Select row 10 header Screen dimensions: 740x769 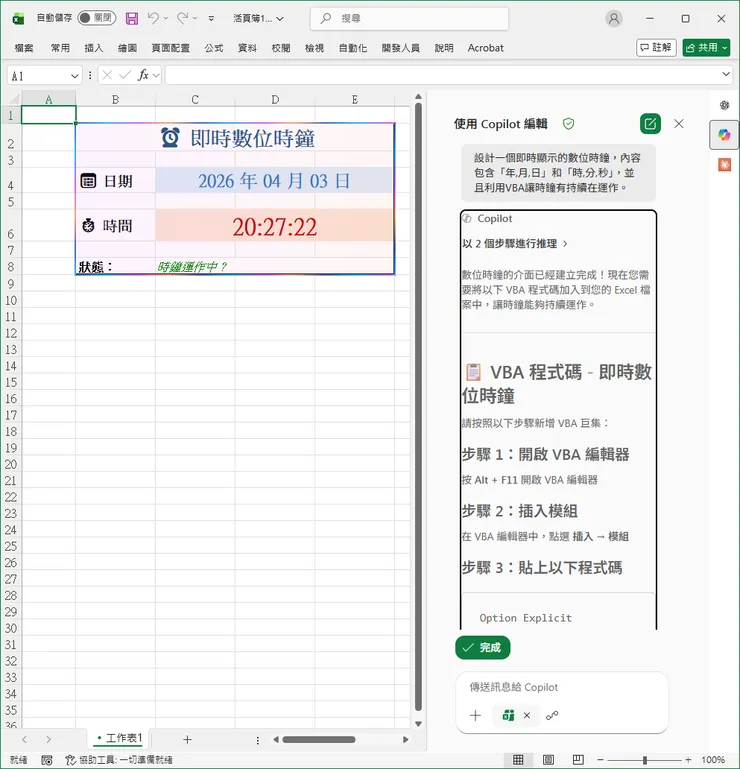pyautogui.click(x=11, y=300)
